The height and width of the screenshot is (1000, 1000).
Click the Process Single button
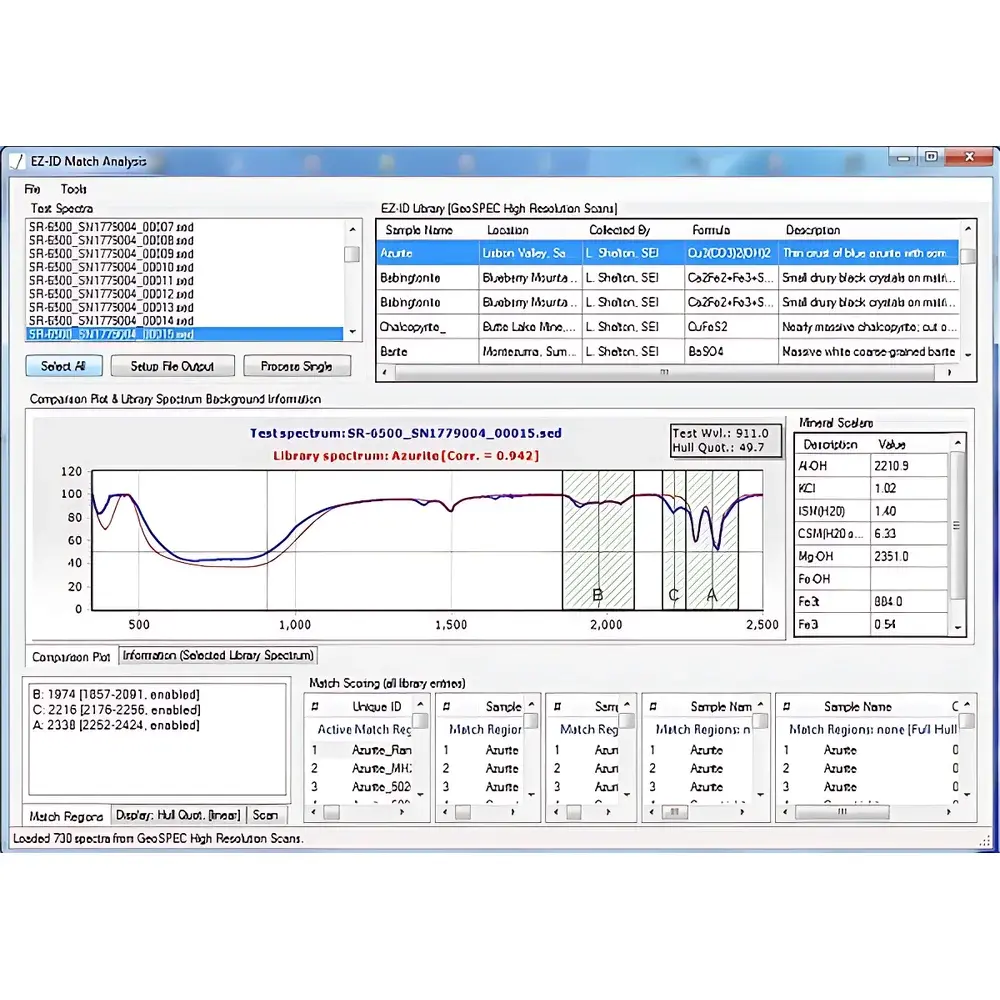[297, 366]
